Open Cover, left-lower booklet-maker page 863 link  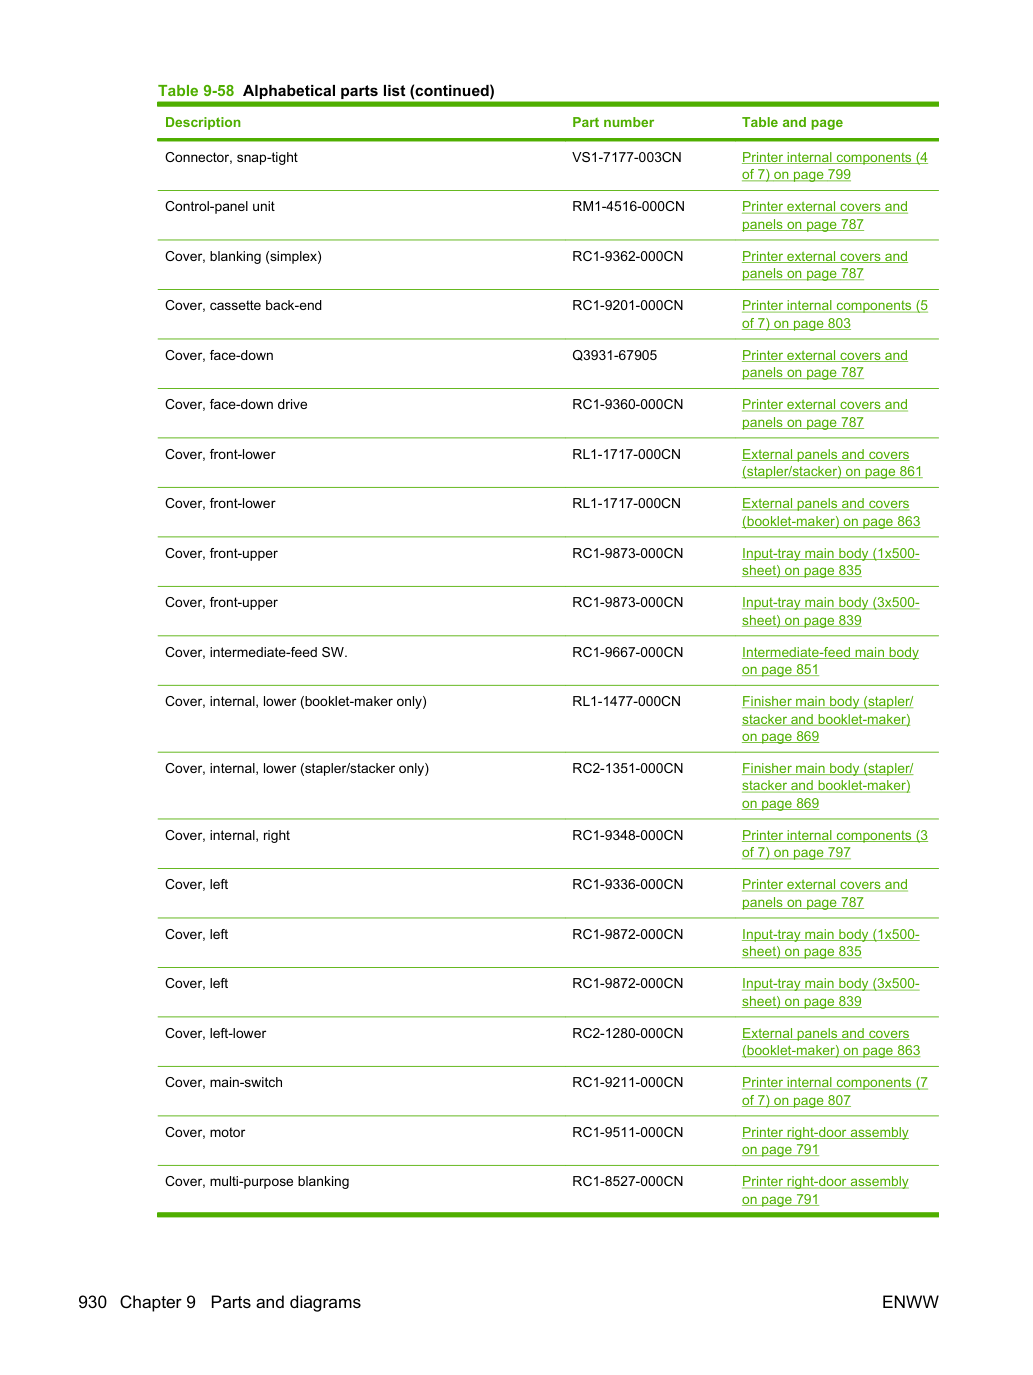point(830,1042)
